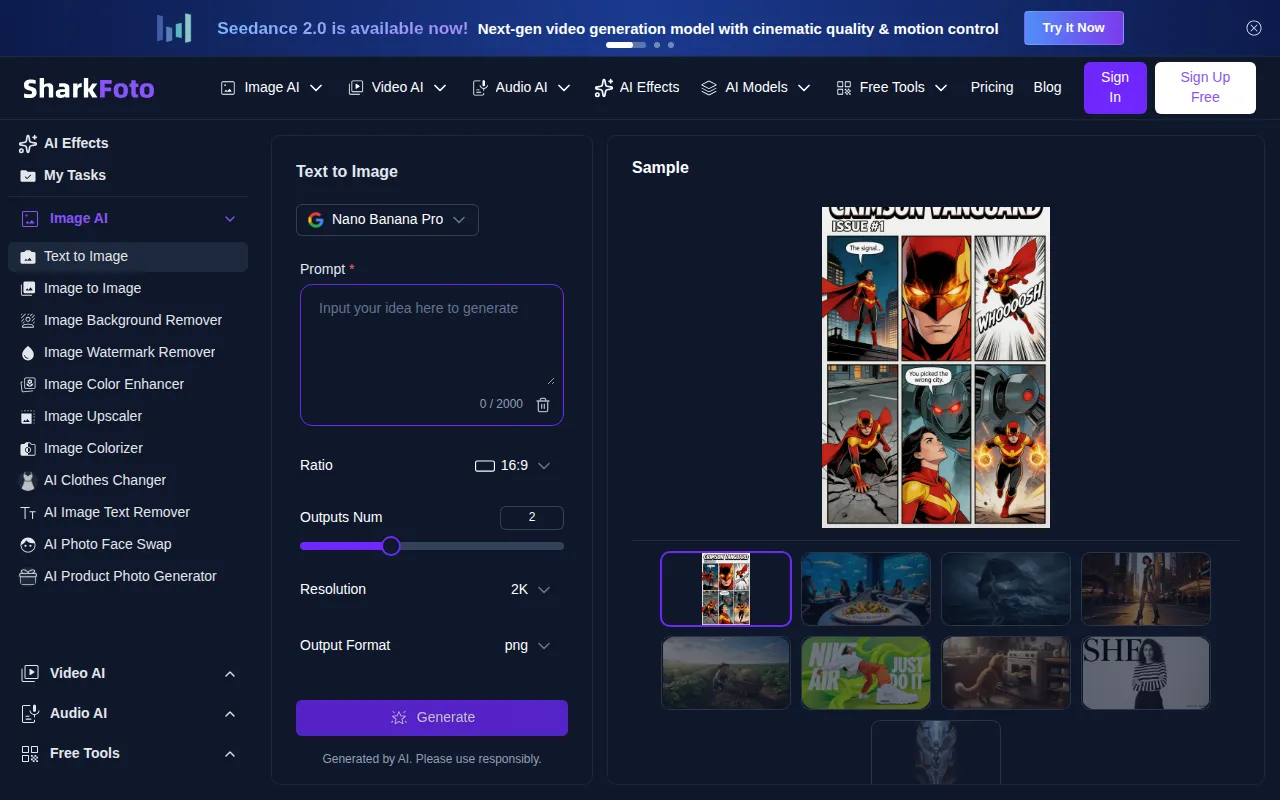Image resolution: width=1280 pixels, height=800 pixels.
Task: Expand the Video AI sidebar section
Action: tap(230, 674)
